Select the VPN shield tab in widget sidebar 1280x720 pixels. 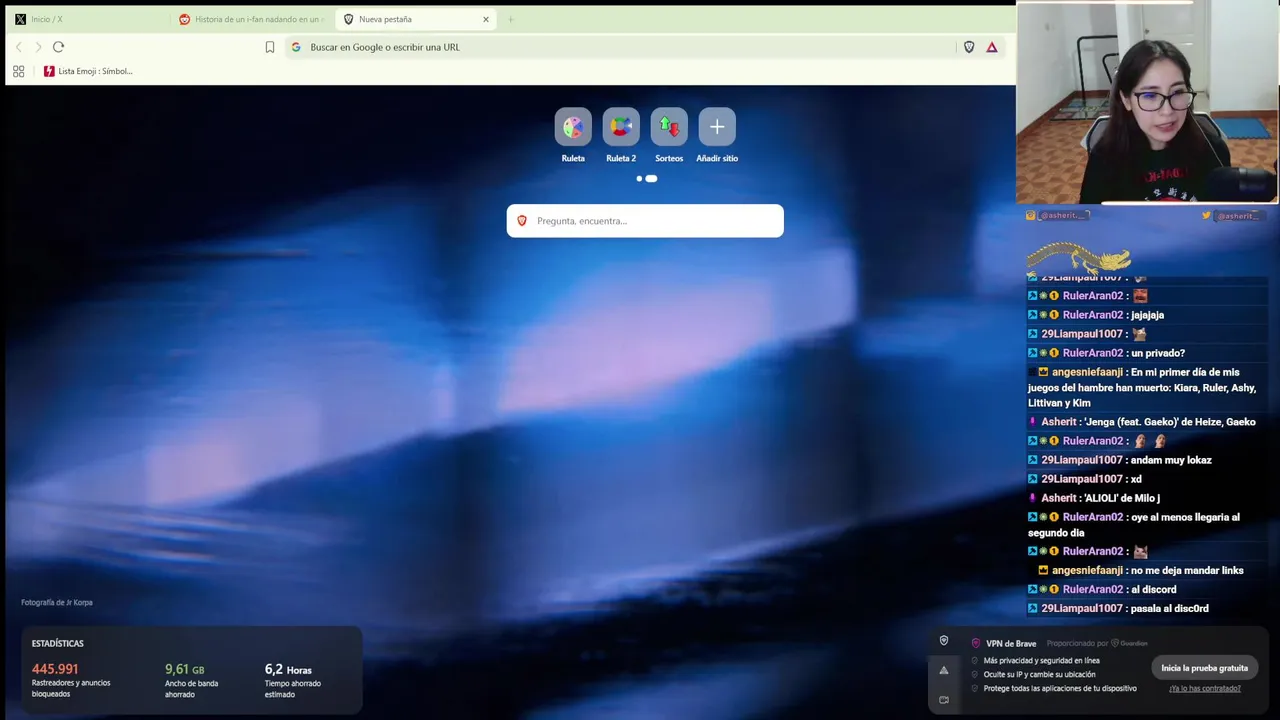(944, 641)
